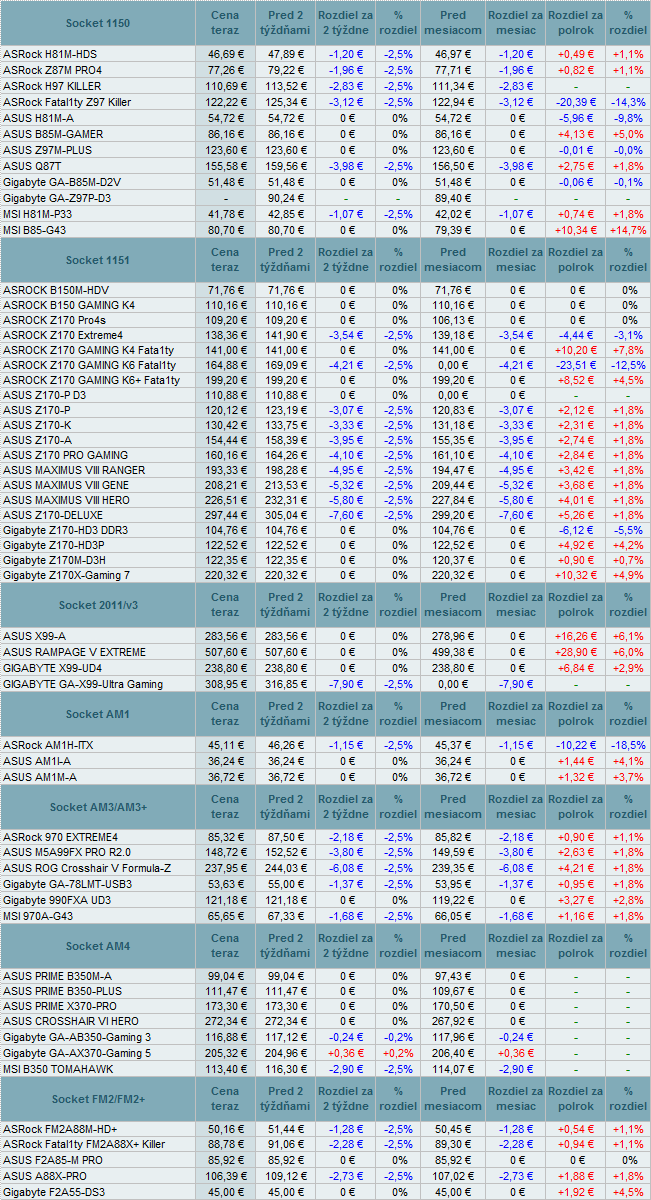Click the +14,7% value for MSI B85-G43
The height and width of the screenshot is (1200, 651).
click(628, 230)
